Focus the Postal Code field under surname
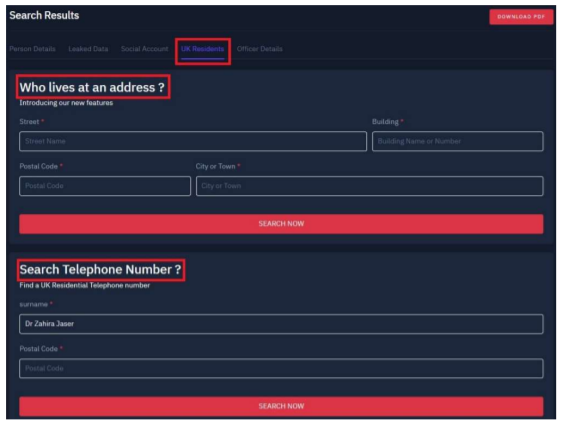 [281, 368]
